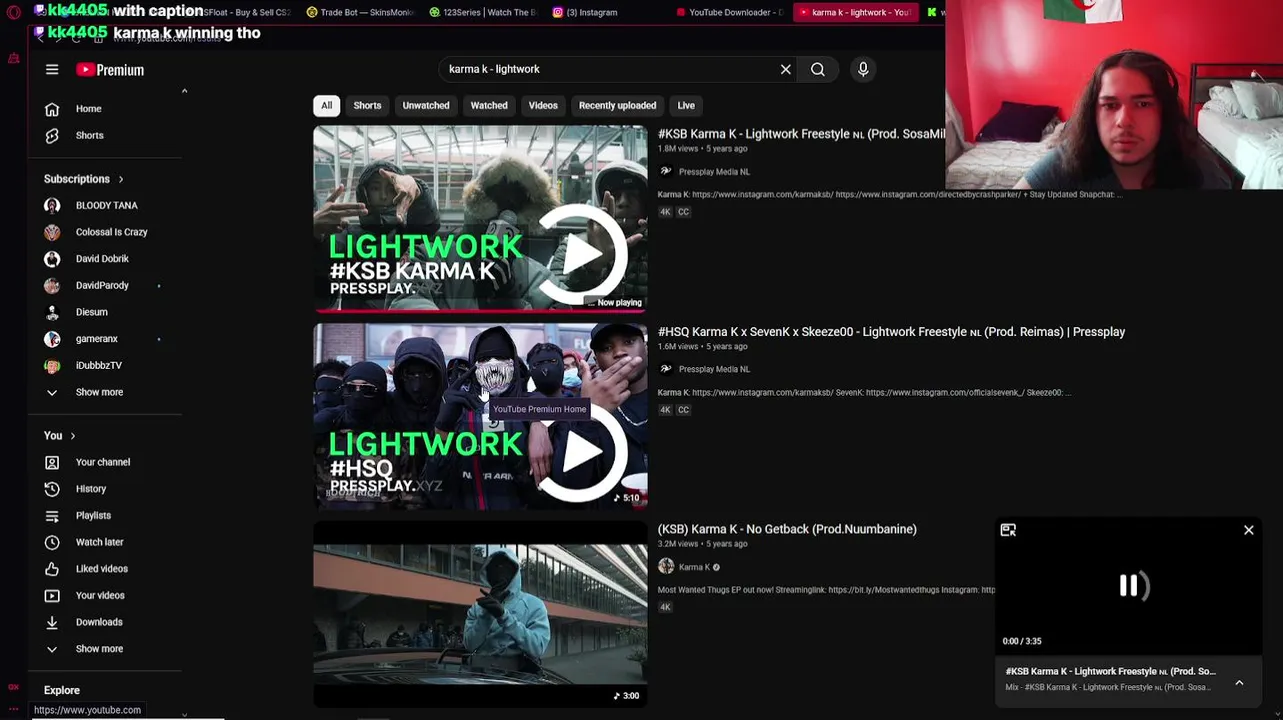This screenshot has height=720, width=1283.
Task: Collapse sidebar scroll up arrow
Action: coord(184,91)
